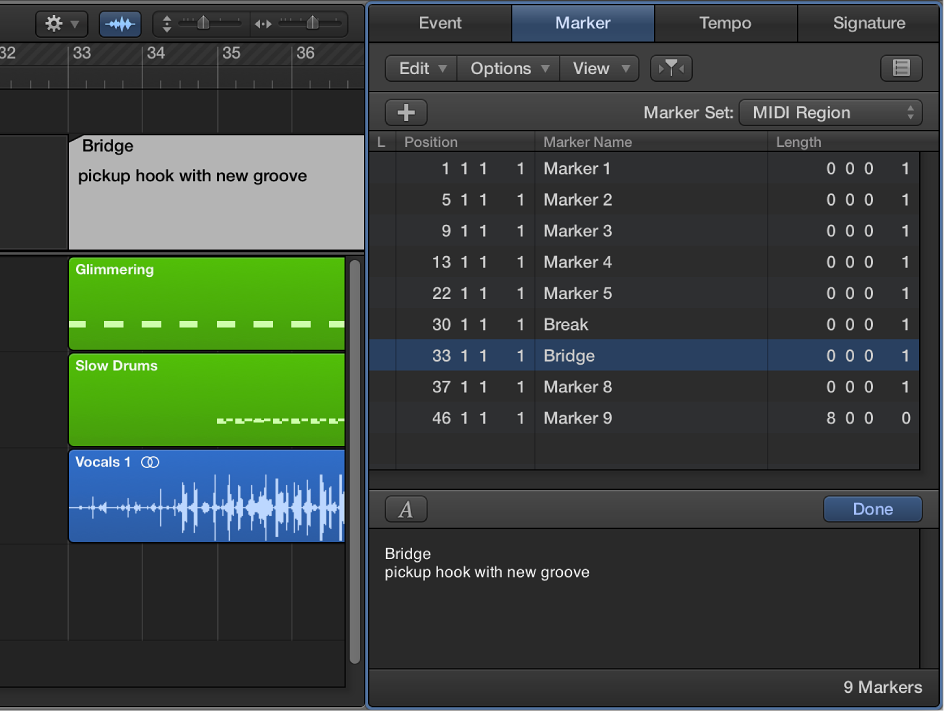
Task: Select the Break marker row in the list
Action: tap(643, 325)
